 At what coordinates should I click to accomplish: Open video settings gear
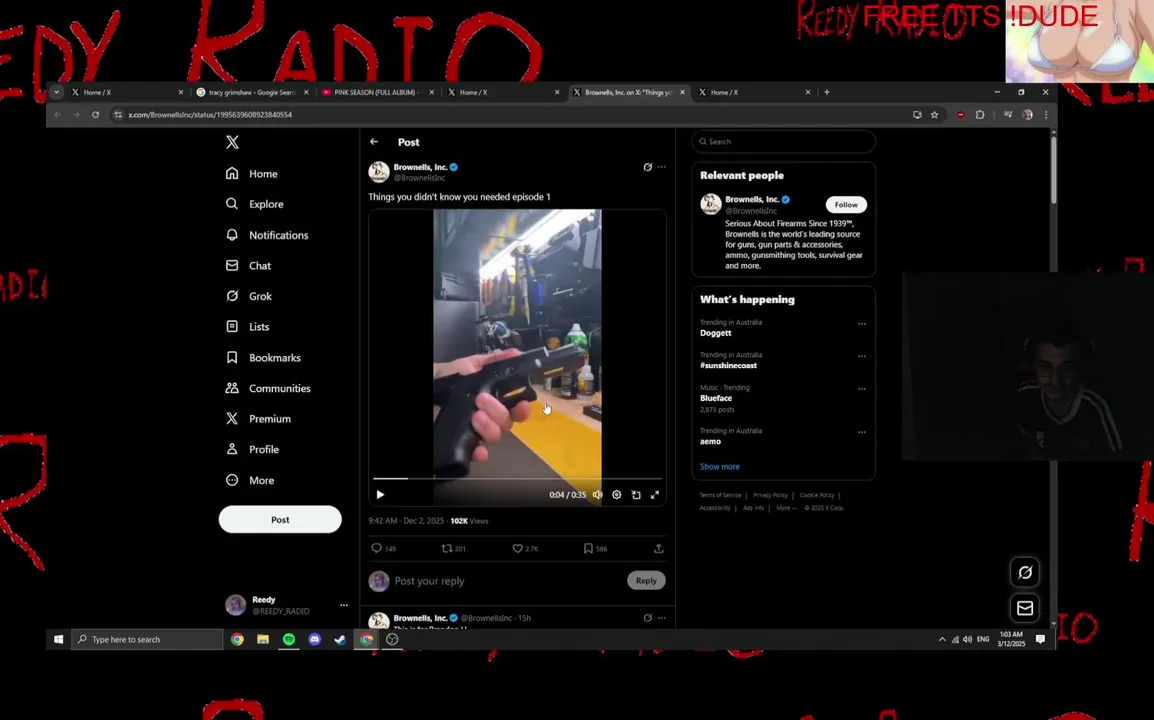[617, 495]
